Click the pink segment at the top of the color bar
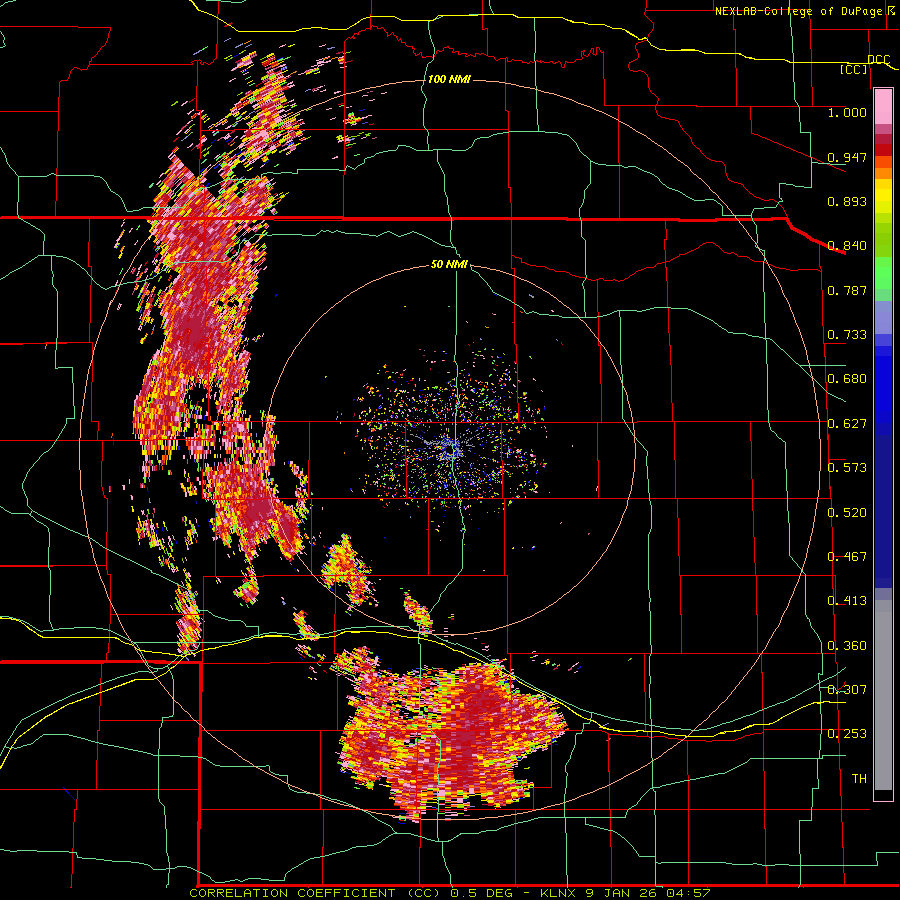The height and width of the screenshot is (900, 900). click(883, 107)
